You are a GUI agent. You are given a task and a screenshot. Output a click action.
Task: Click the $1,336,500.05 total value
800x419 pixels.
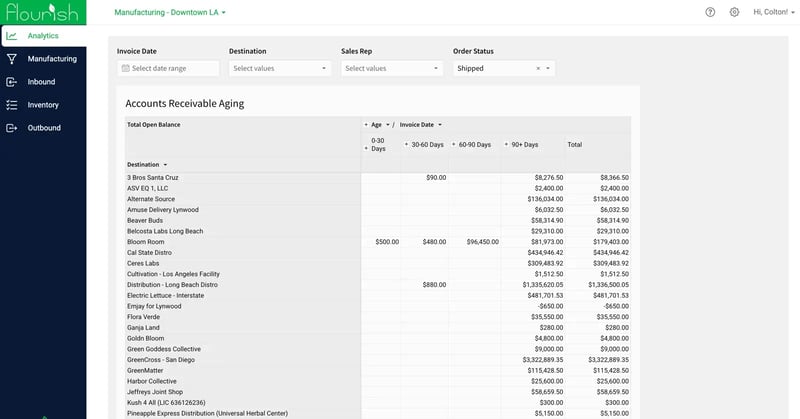(x=609, y=285)
